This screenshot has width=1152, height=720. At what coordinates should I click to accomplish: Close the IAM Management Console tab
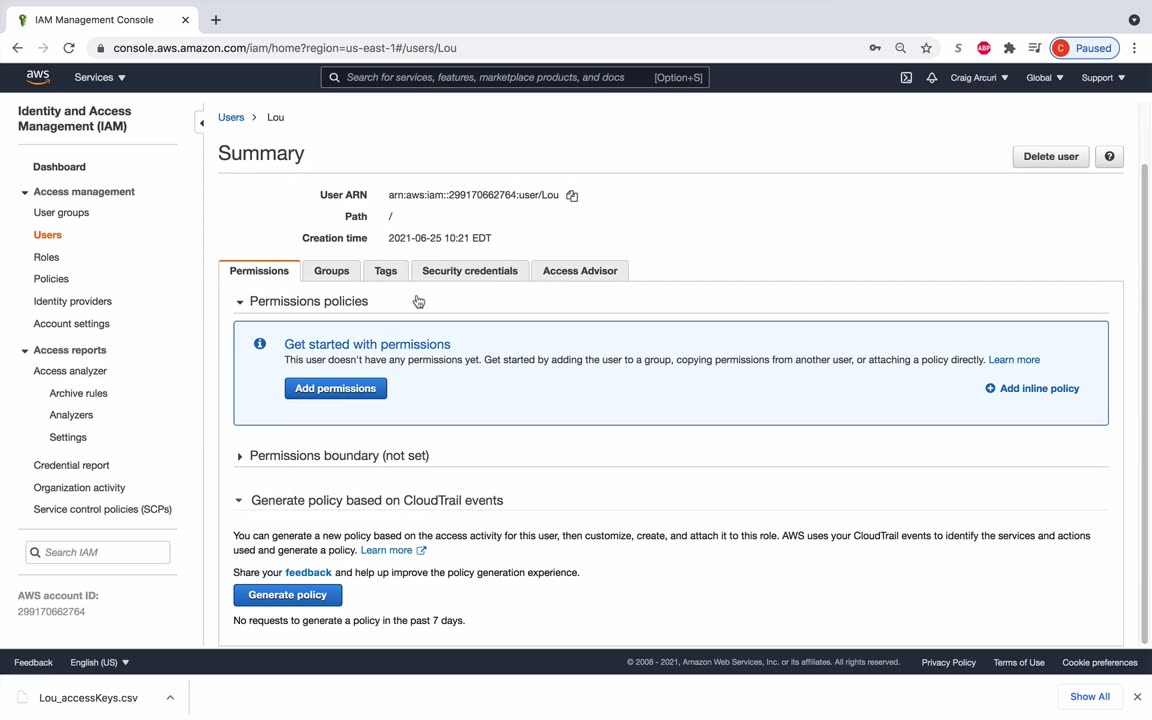tap(185, 20)
